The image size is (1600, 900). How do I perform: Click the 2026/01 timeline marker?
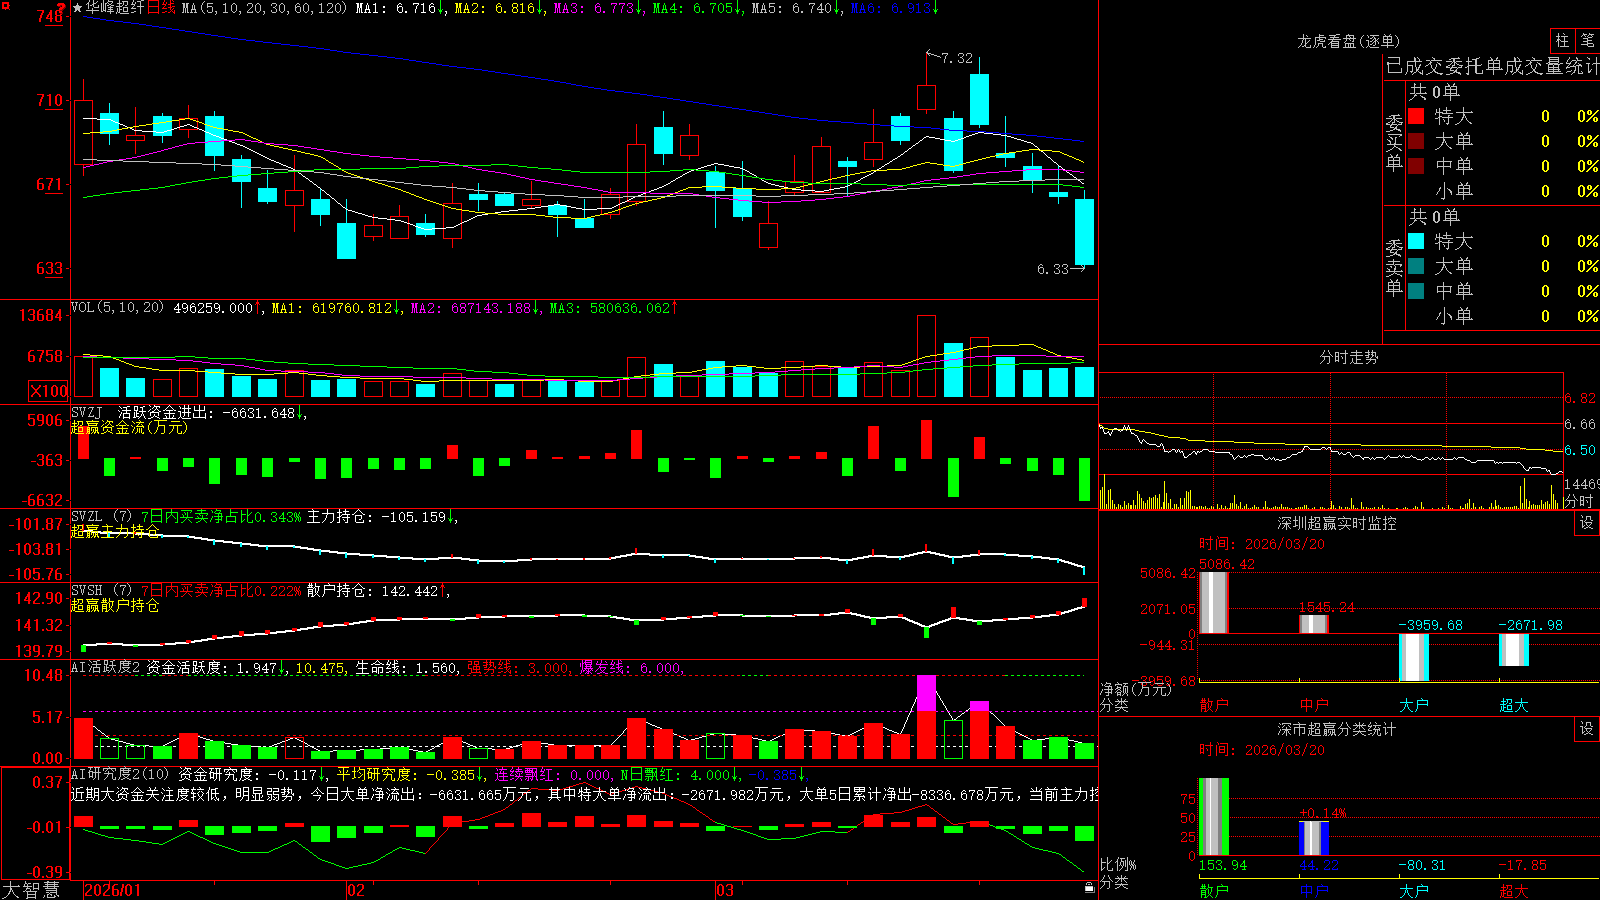click(x=112, y=890)
